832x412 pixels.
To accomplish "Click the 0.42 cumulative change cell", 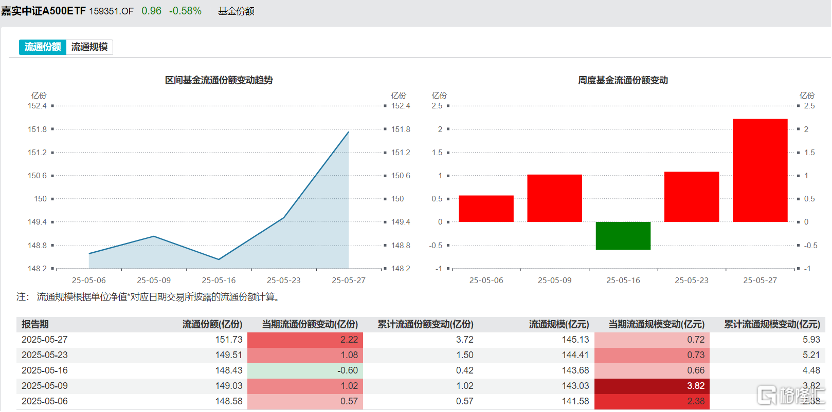I will pyautogui.click(x=465, y=371).
